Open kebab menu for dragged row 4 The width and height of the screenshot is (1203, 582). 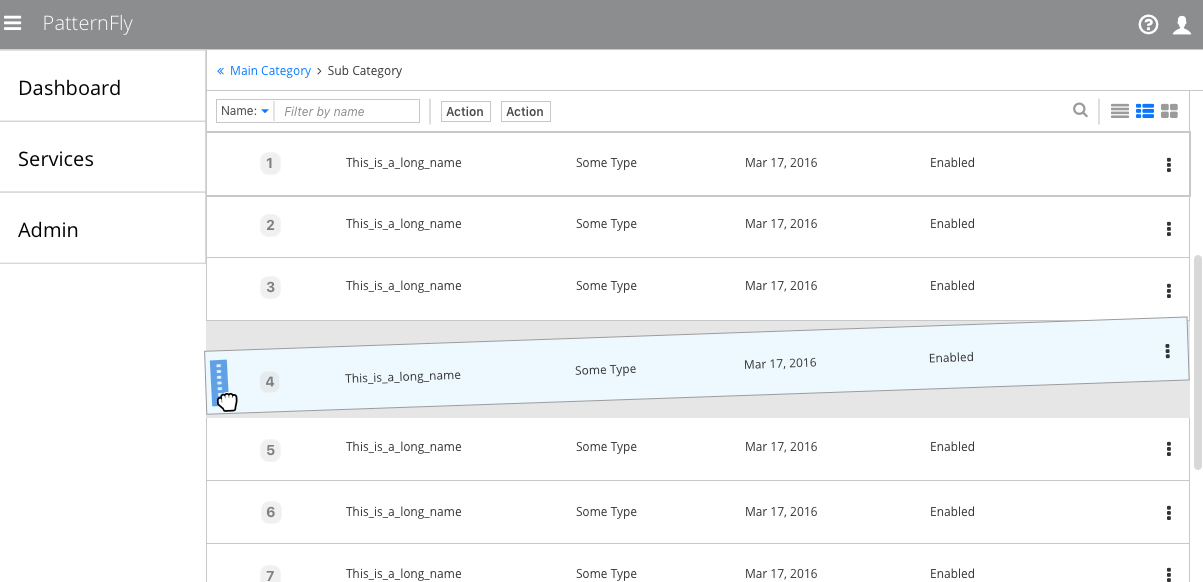click(x=1167, y=350)
